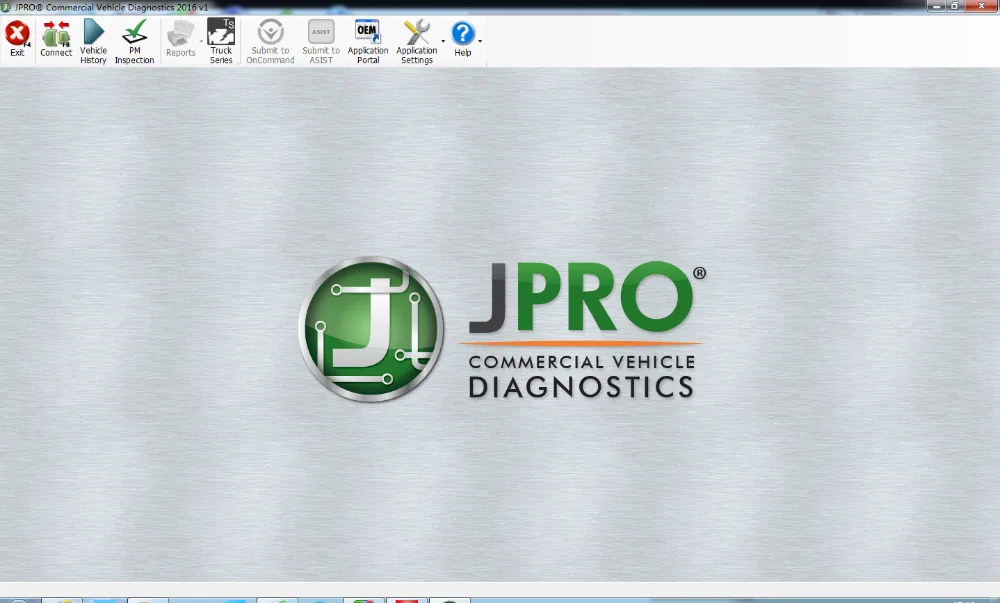Click the grayed Reports printer icon

pyautogui.click(x=180, y=34)
